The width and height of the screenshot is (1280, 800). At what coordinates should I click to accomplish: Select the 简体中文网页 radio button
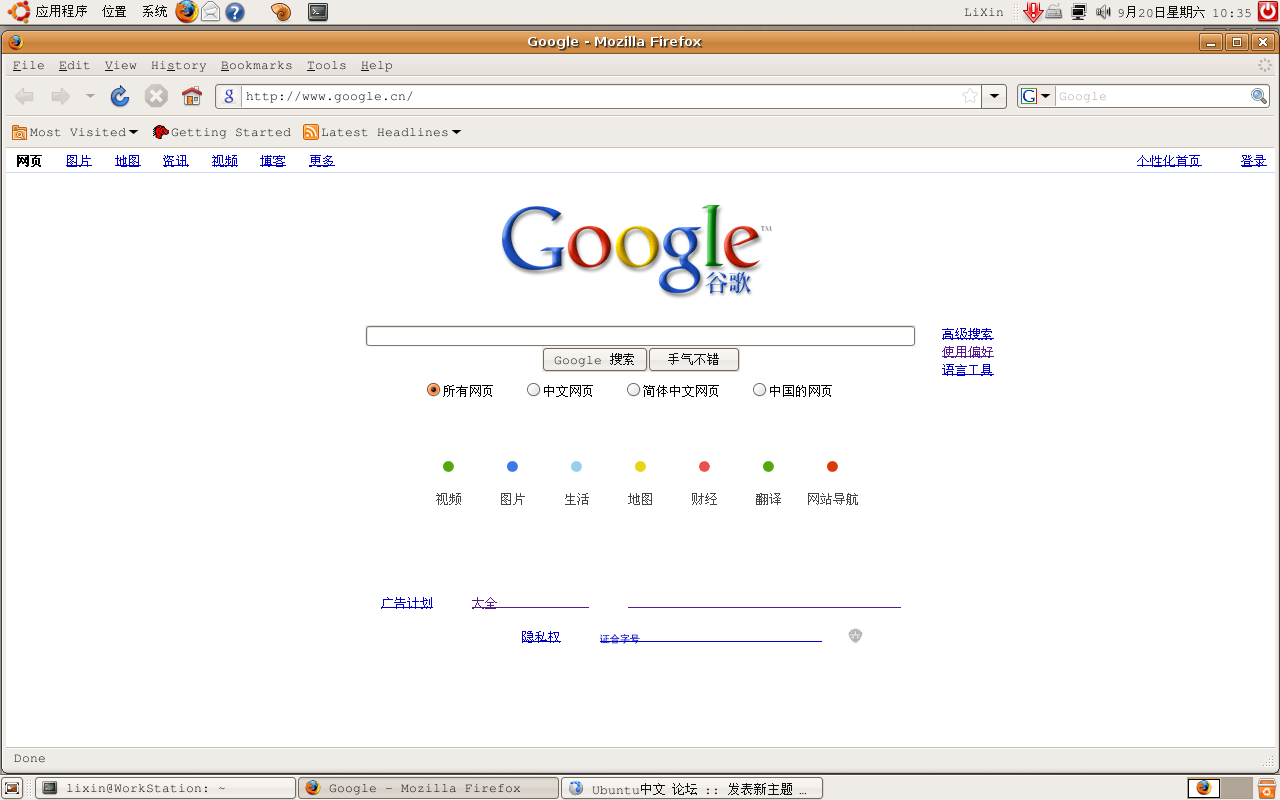634,390
